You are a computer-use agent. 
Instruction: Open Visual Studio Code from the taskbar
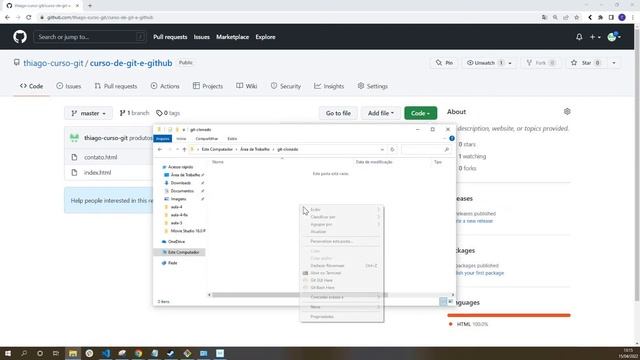pos(106,353)
